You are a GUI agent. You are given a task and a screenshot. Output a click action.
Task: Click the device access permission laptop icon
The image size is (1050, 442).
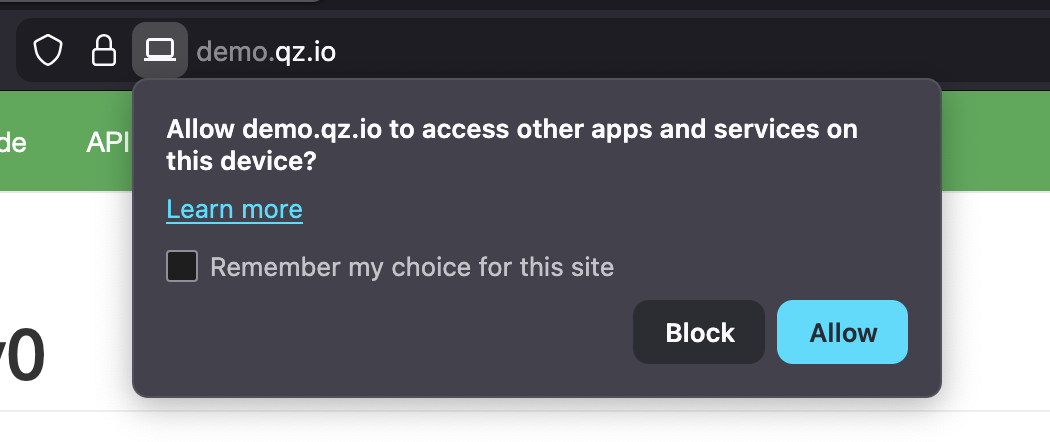[159, 49]
